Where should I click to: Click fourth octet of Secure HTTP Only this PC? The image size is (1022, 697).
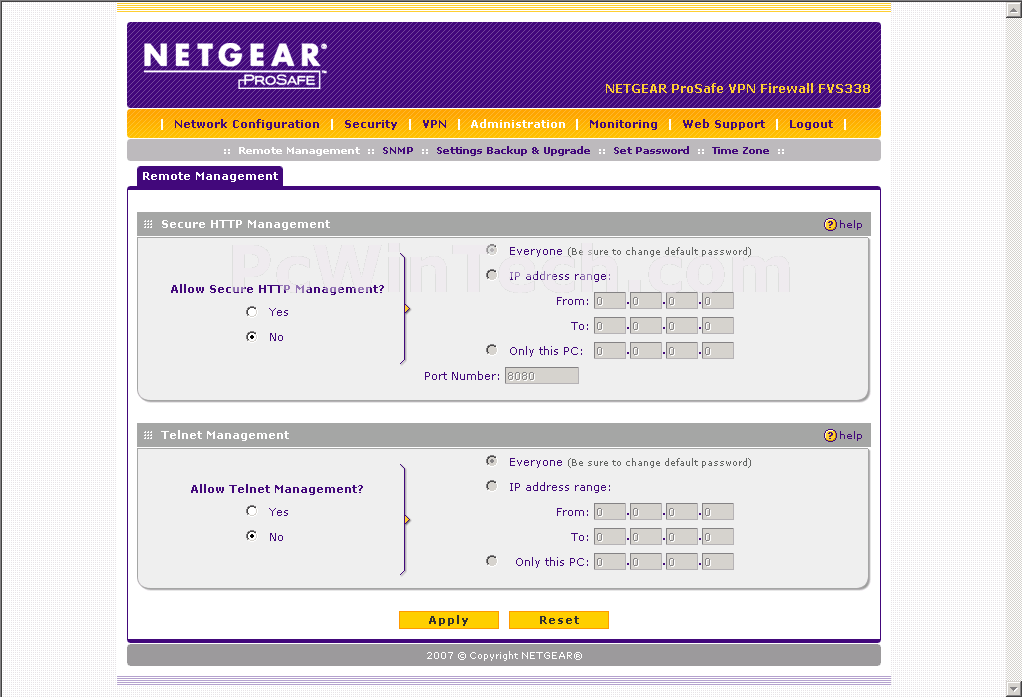[718, 351]
